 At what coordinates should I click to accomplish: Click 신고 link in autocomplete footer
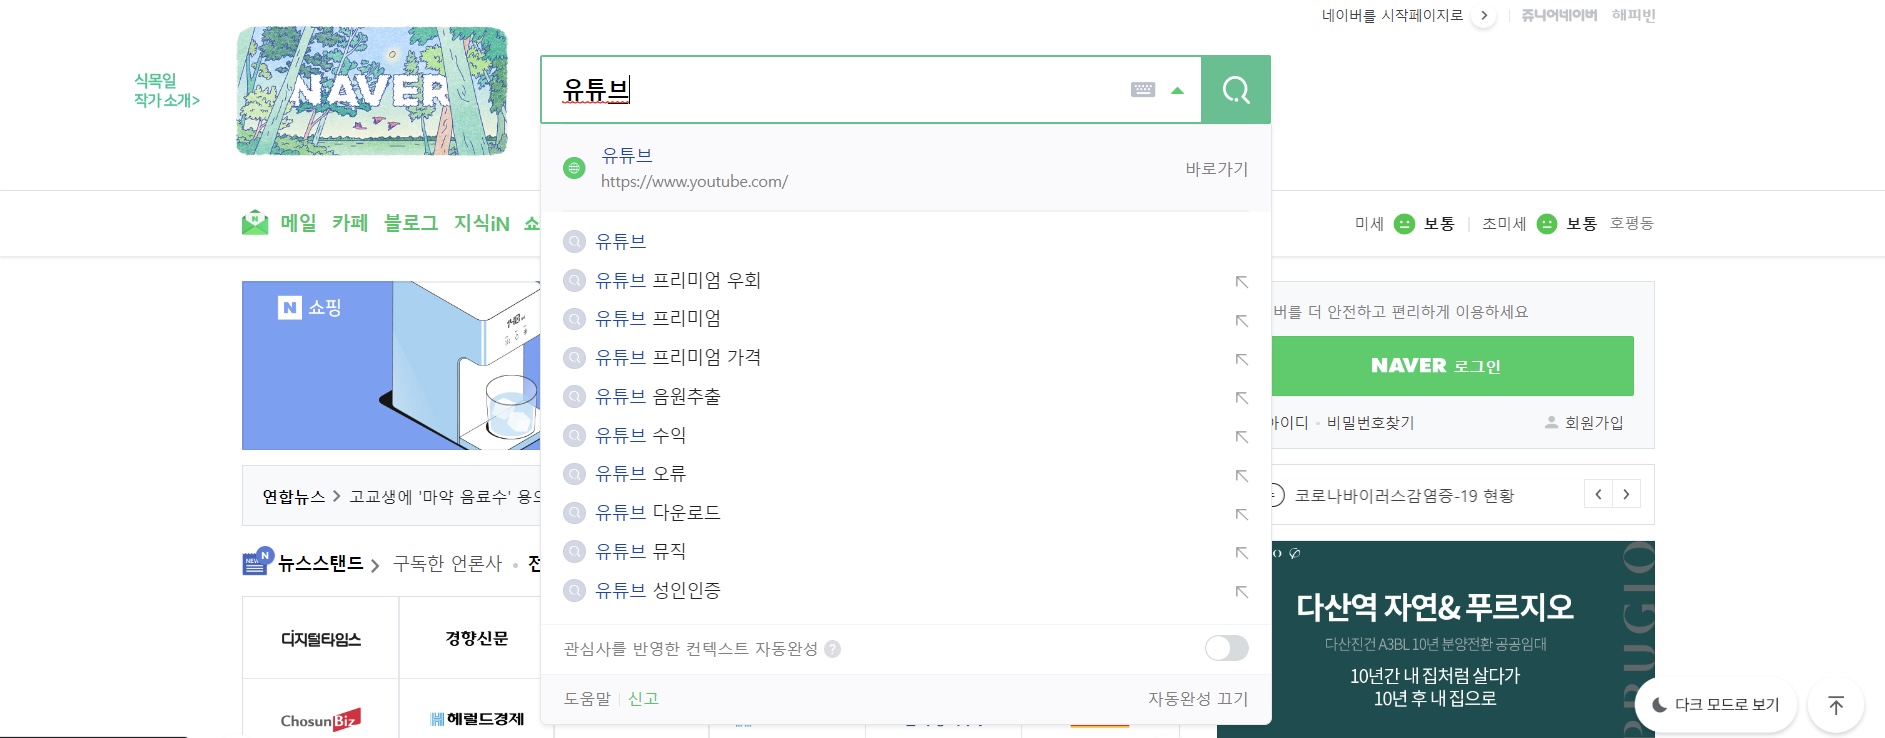pyautogui.click(x=643, y=698)
